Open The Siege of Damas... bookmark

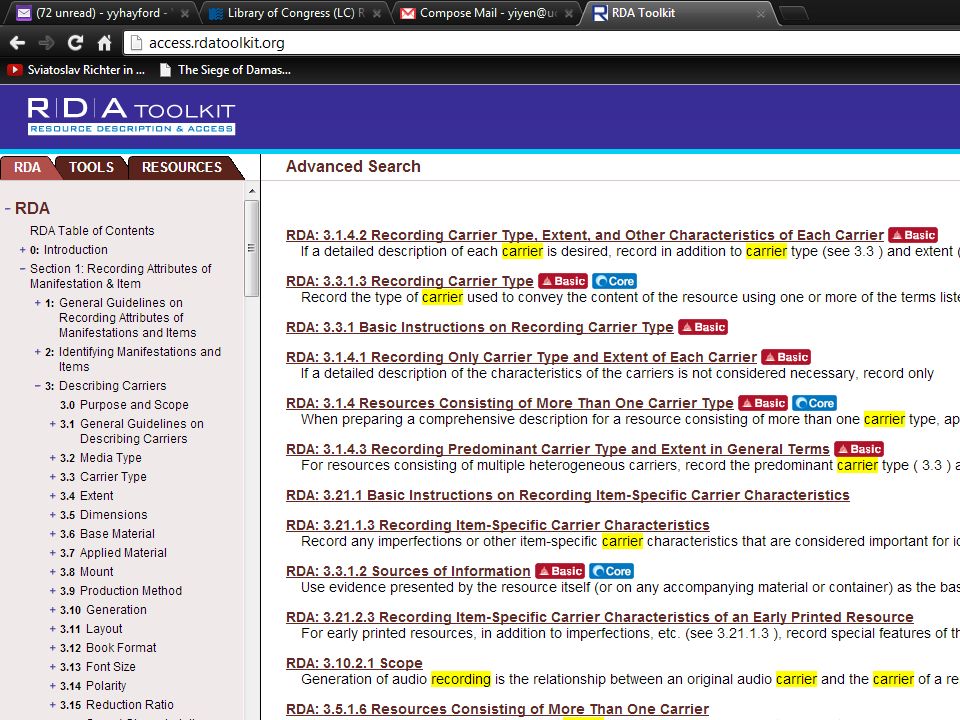(225, 70)
